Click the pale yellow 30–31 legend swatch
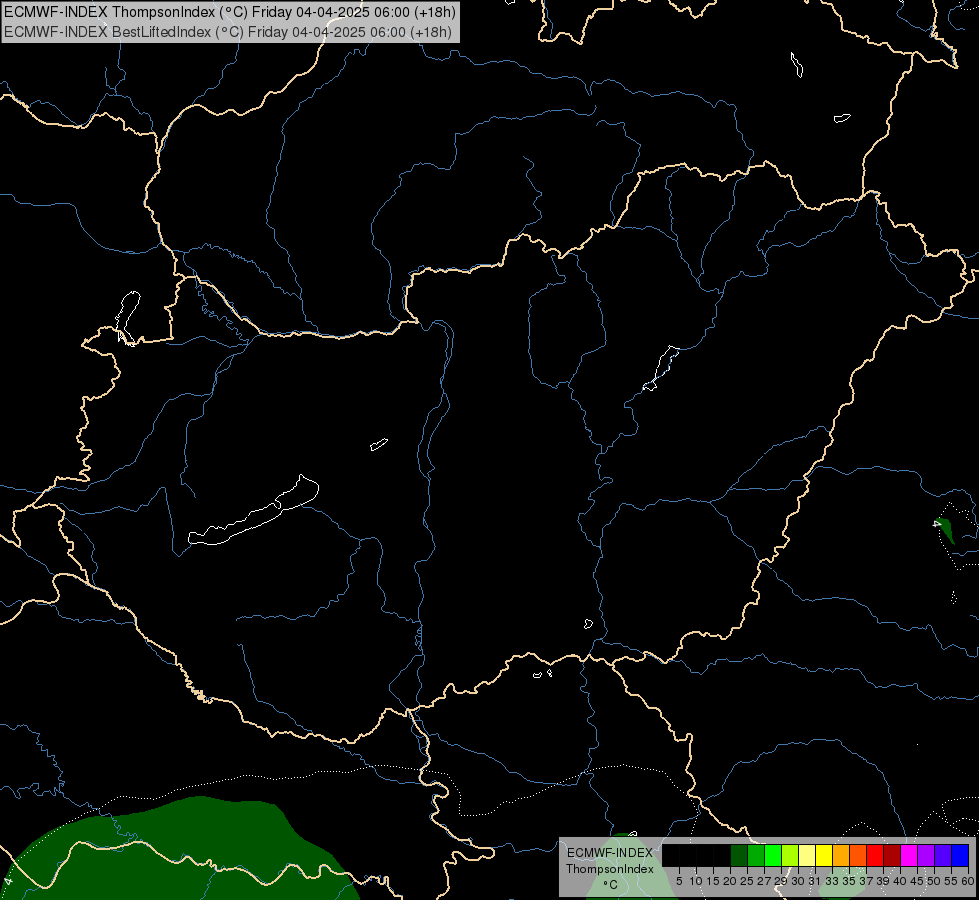The width and height of the screenshot is (979, 900). [807, 855]
